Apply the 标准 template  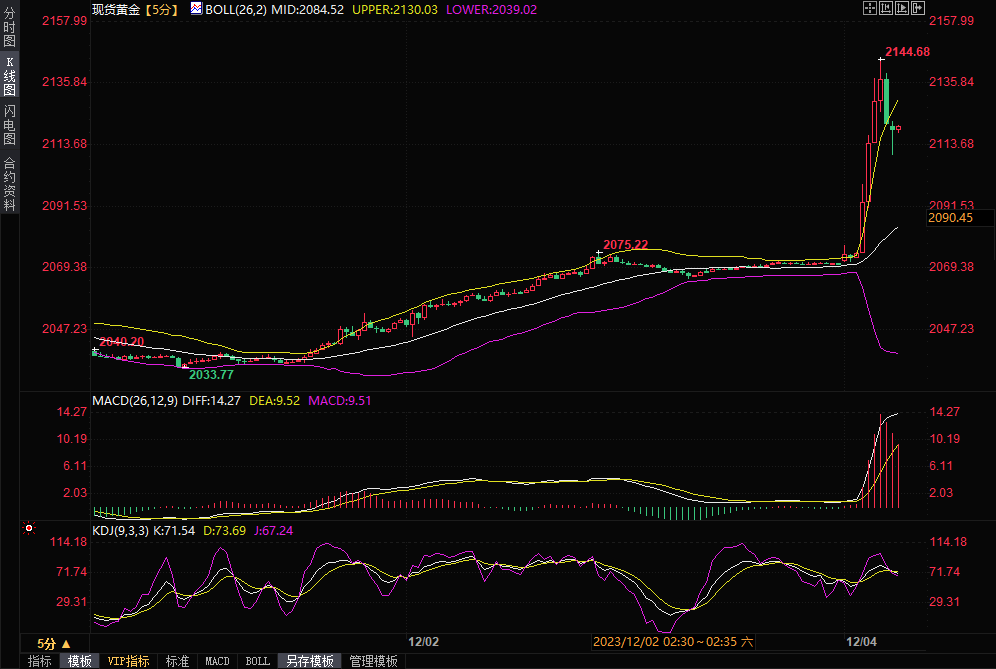click(177, 661)
